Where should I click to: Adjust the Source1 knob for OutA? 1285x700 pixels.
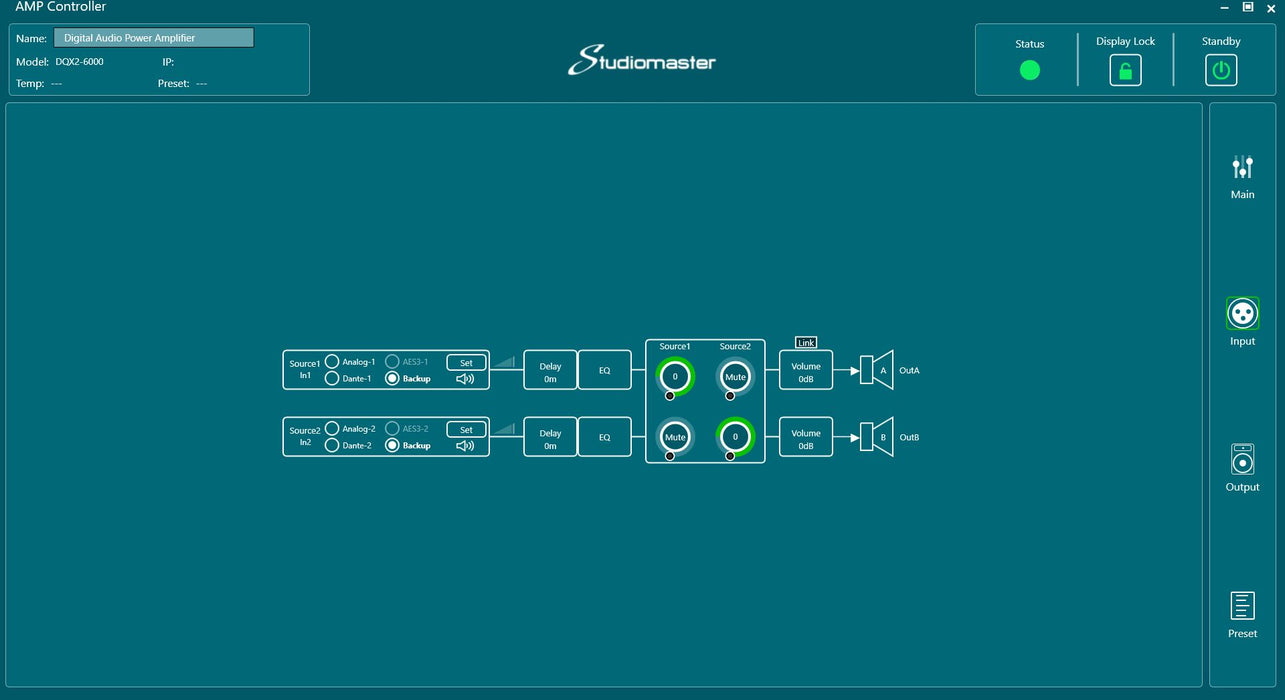[675, 377]
